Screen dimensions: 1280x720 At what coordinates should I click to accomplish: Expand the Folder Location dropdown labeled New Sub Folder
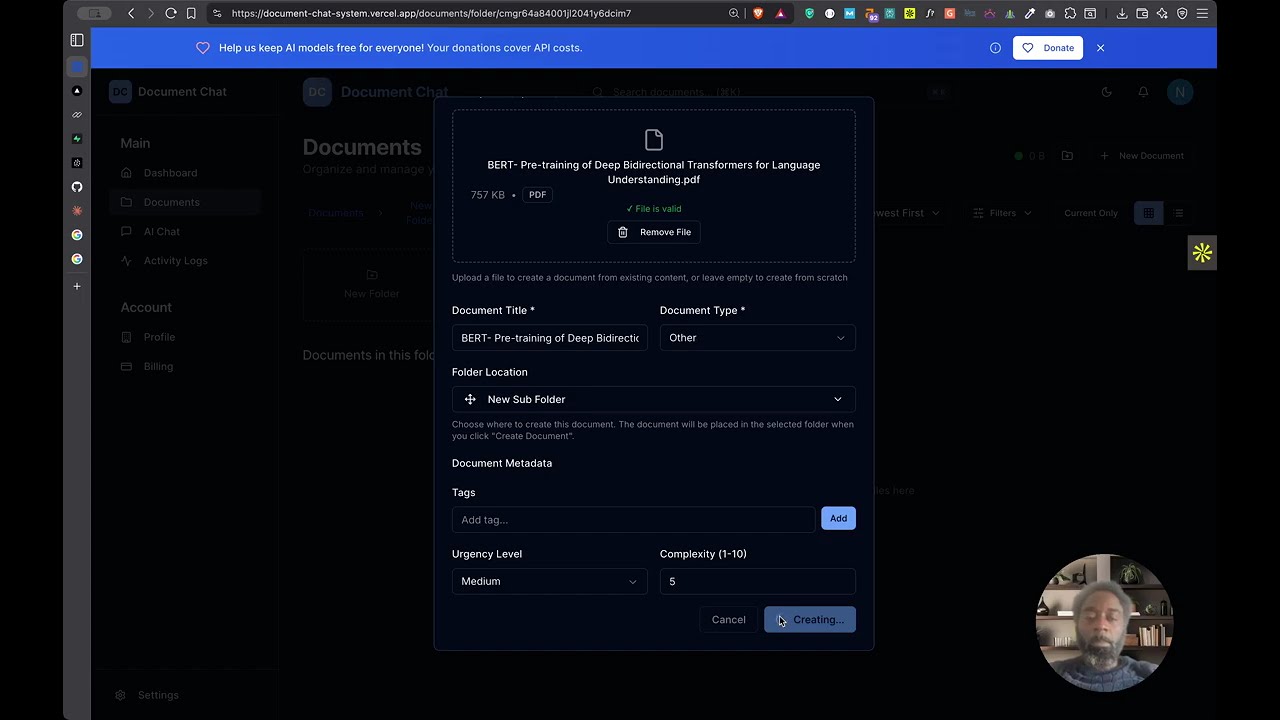pos(653,399)
